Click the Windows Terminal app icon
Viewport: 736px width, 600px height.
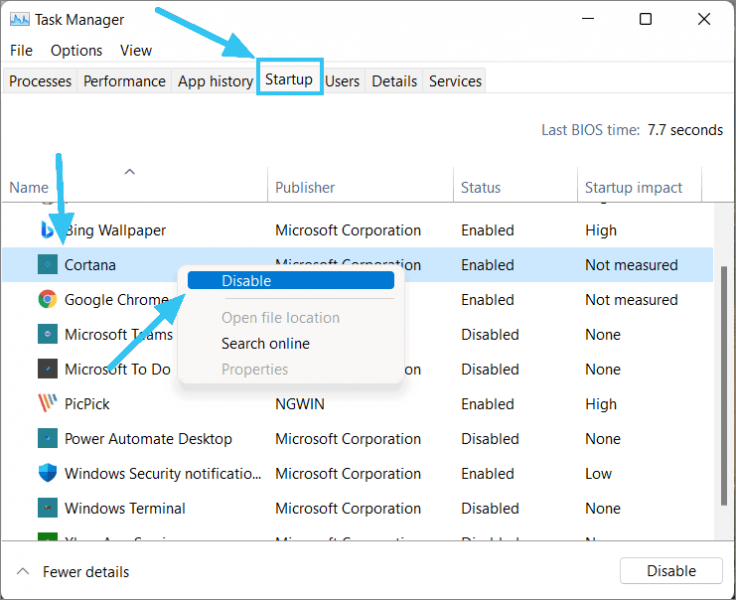coord(47,508)
